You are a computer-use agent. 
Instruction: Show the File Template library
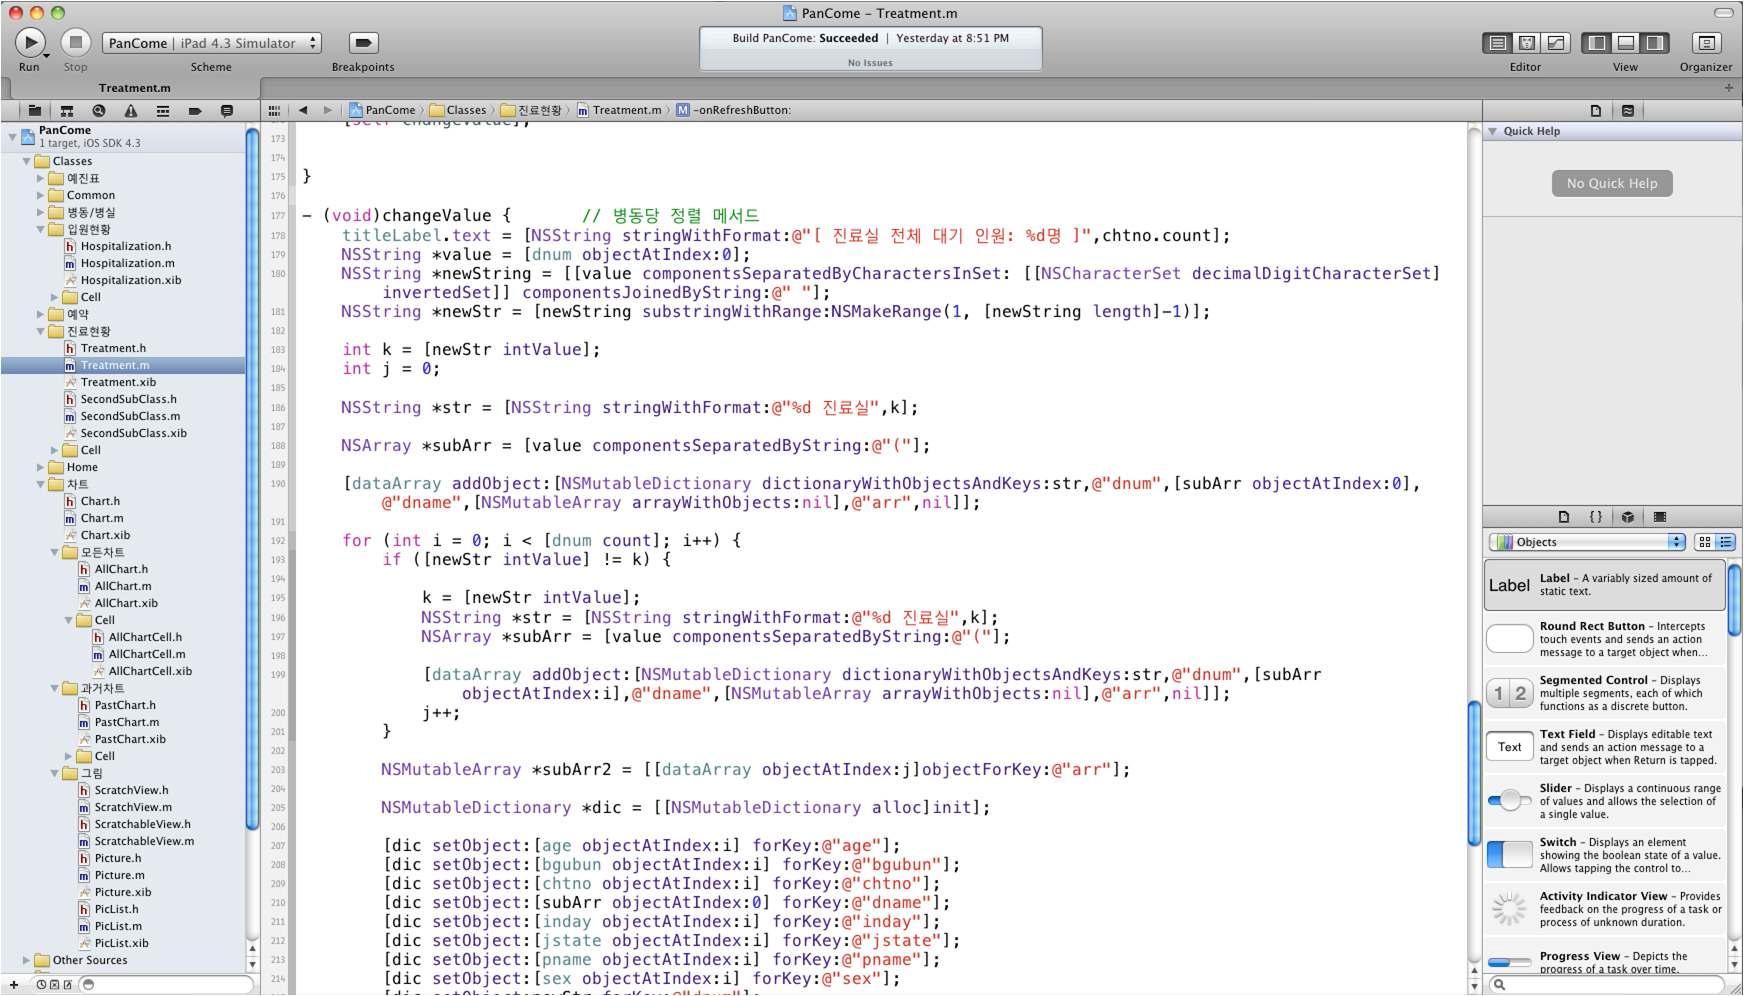pyautogui.click(x=1564, y=517)
